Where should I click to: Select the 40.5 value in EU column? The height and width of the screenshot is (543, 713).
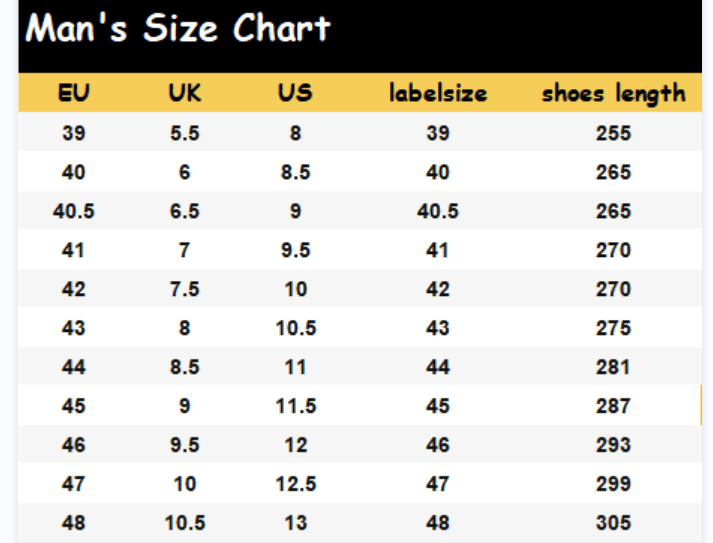[x=74, y=211]
